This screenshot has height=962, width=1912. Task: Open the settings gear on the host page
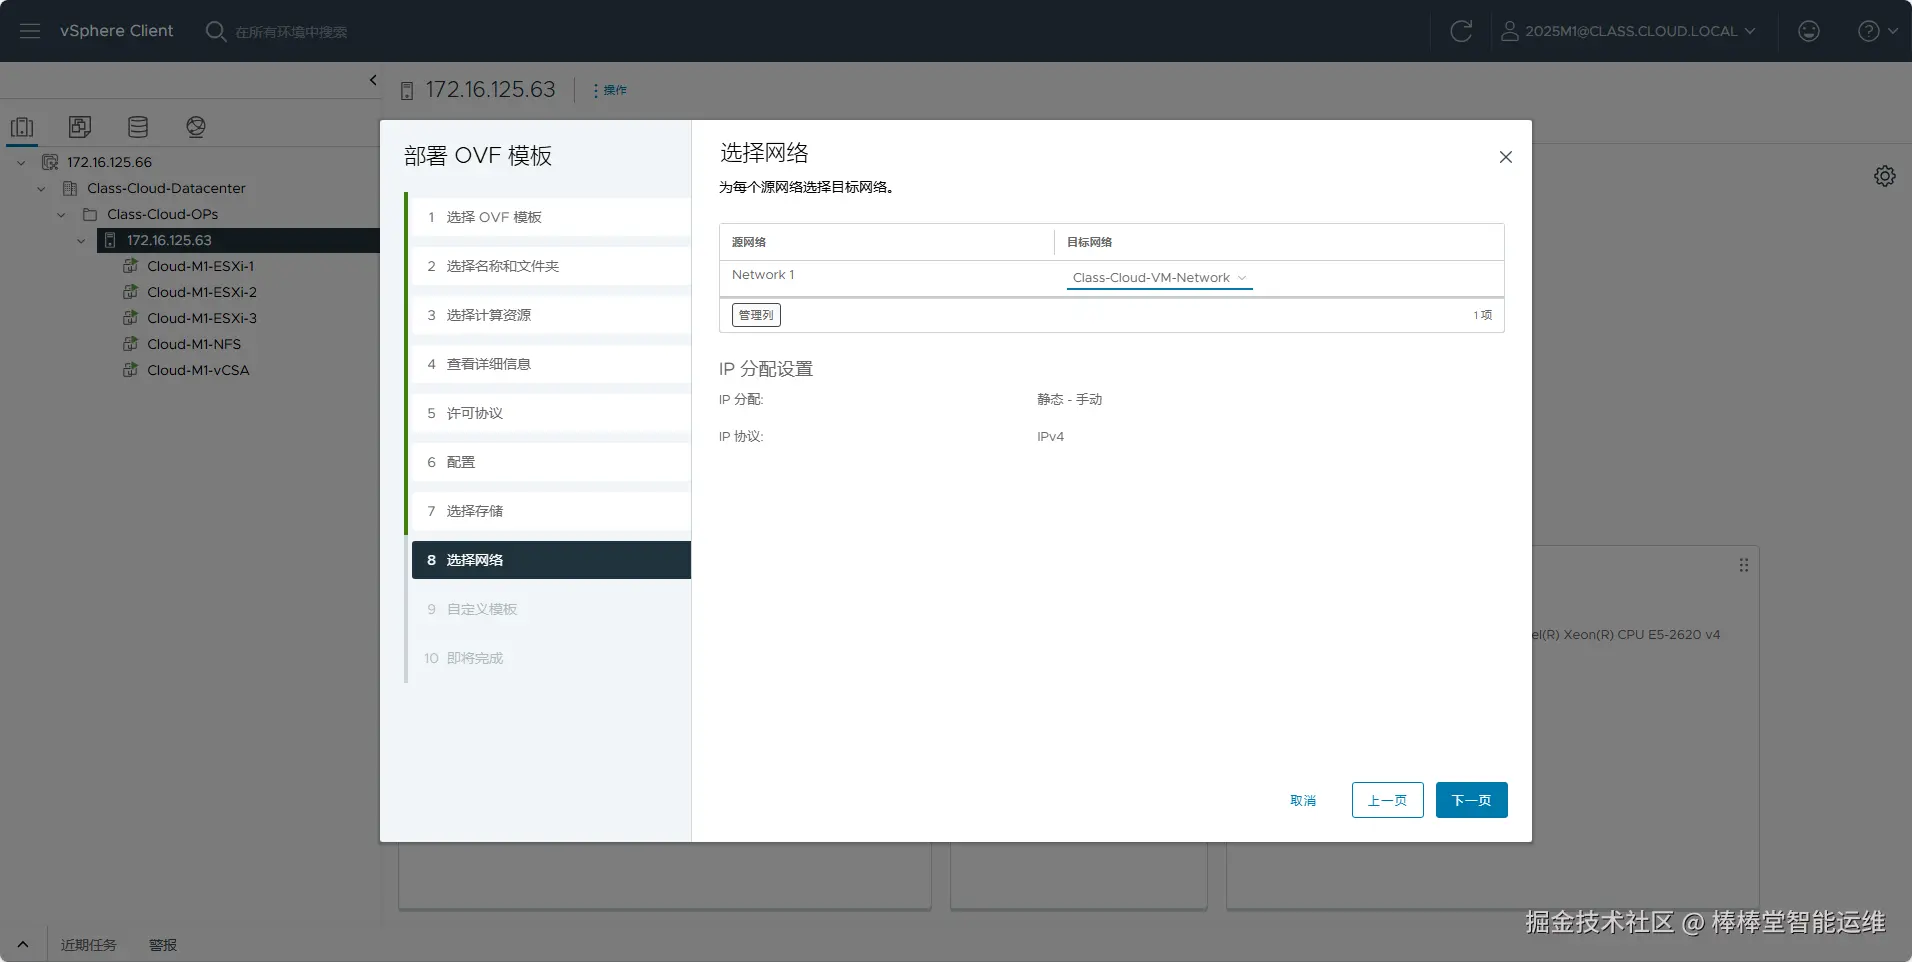coord(1885,176)
